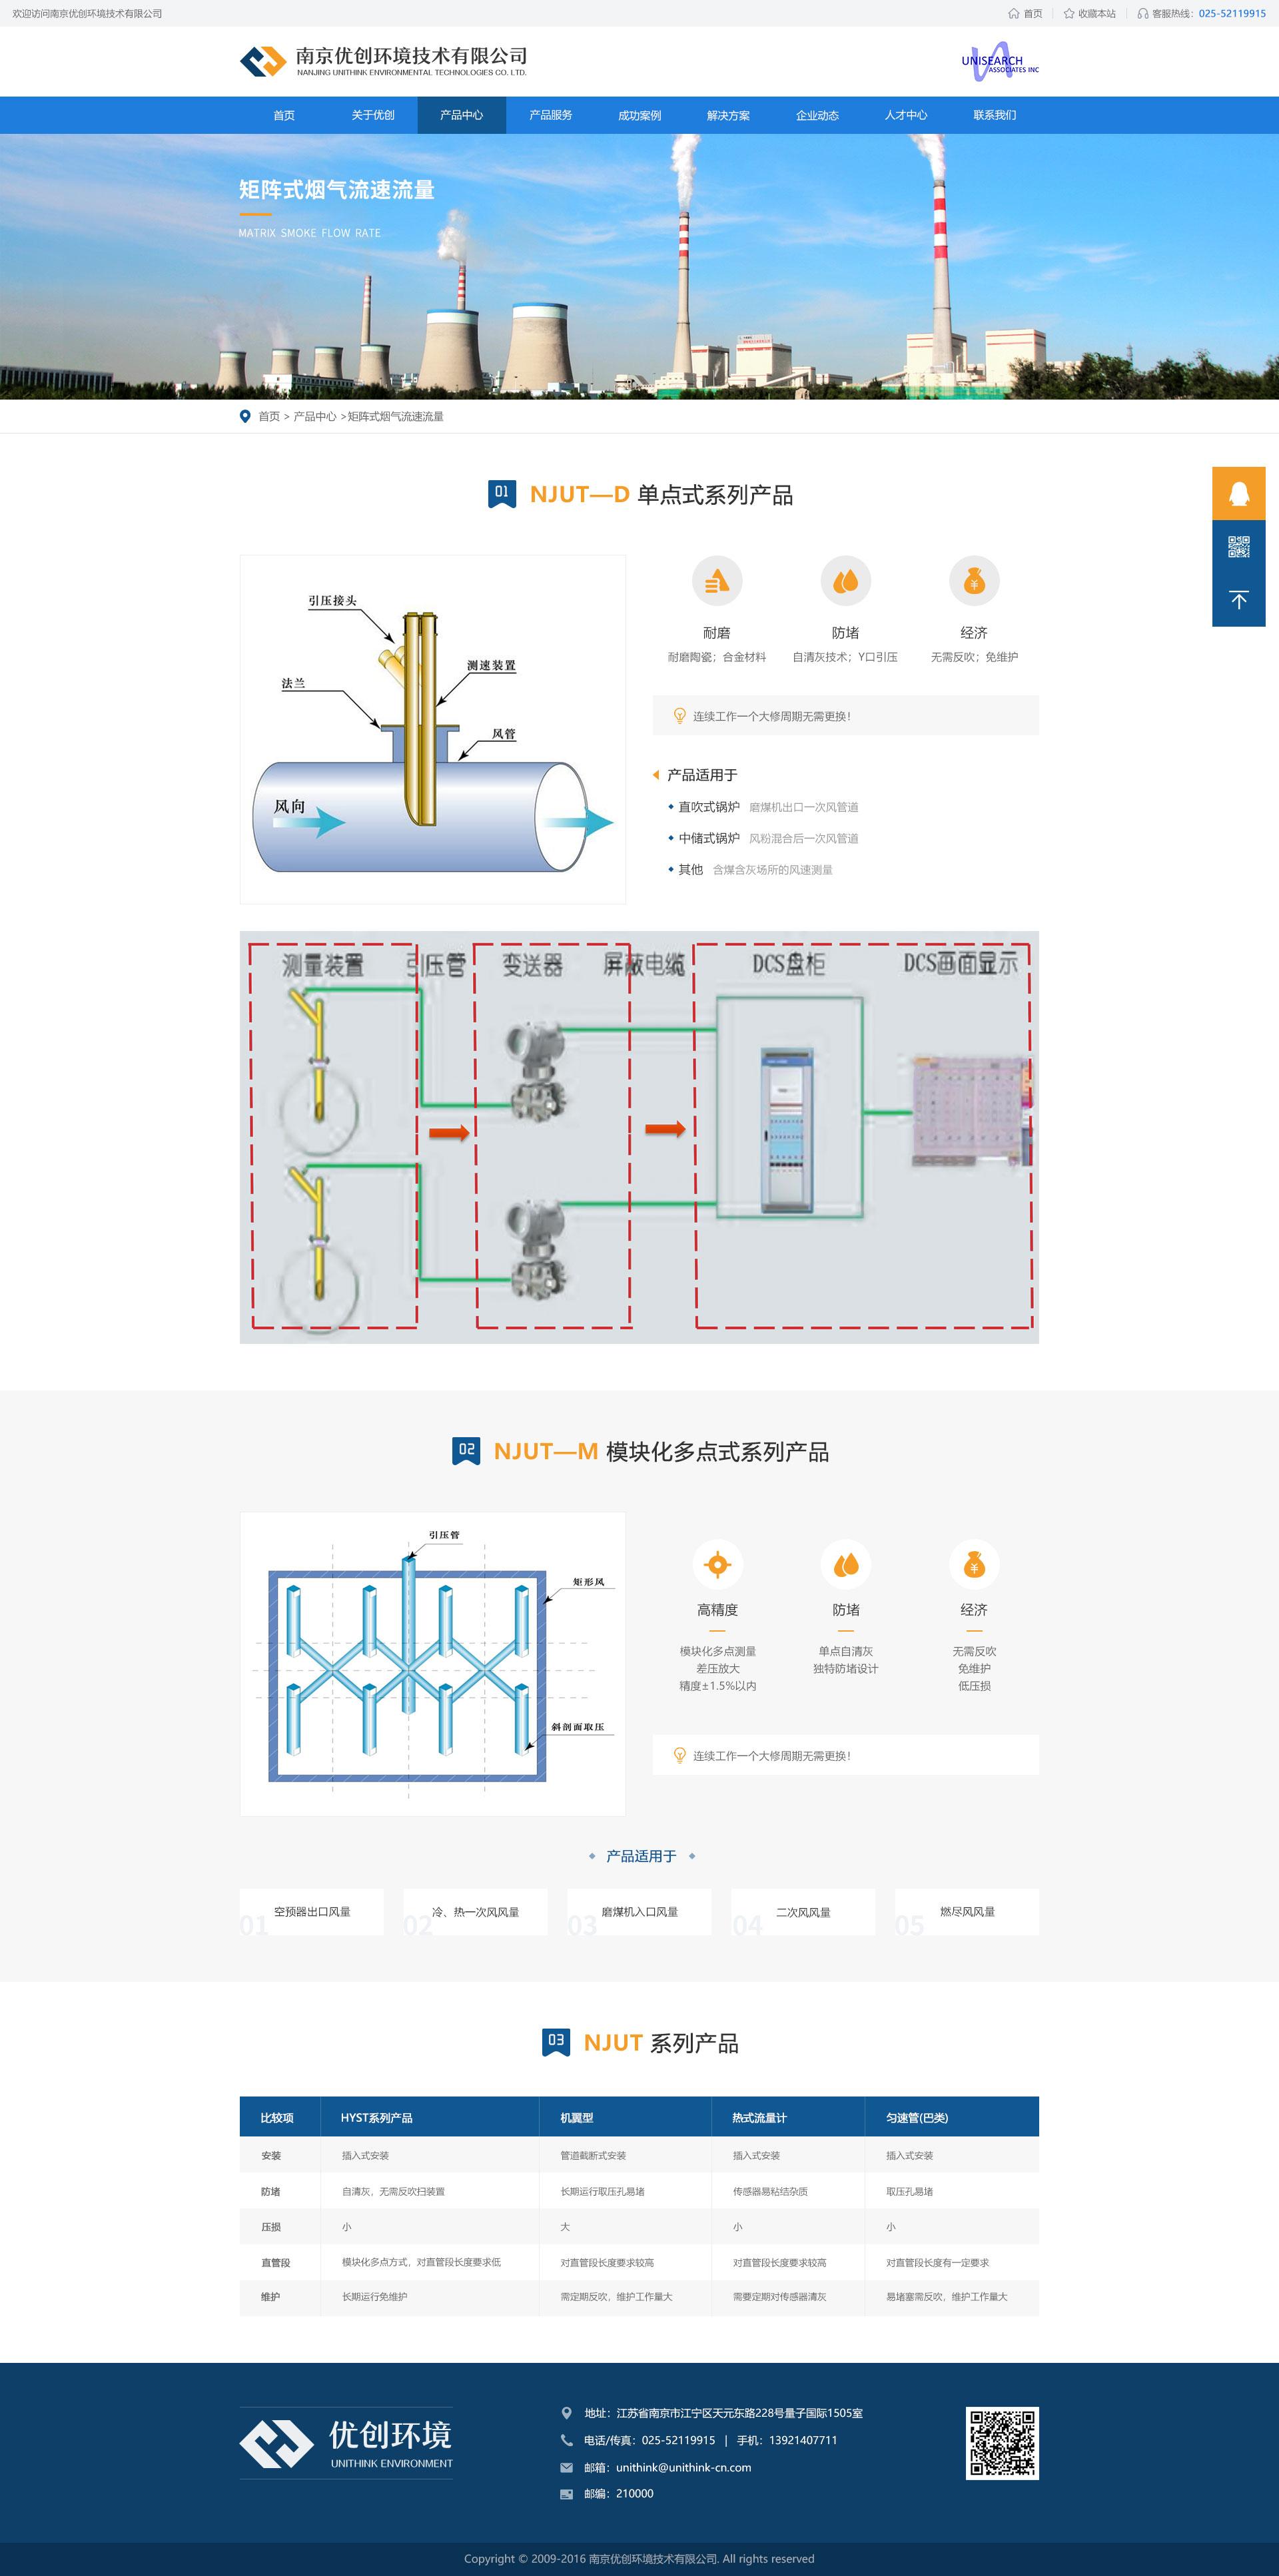Click the headset hotline icon
Screen dimensions: 1279x2576
tap(1143, 14)
